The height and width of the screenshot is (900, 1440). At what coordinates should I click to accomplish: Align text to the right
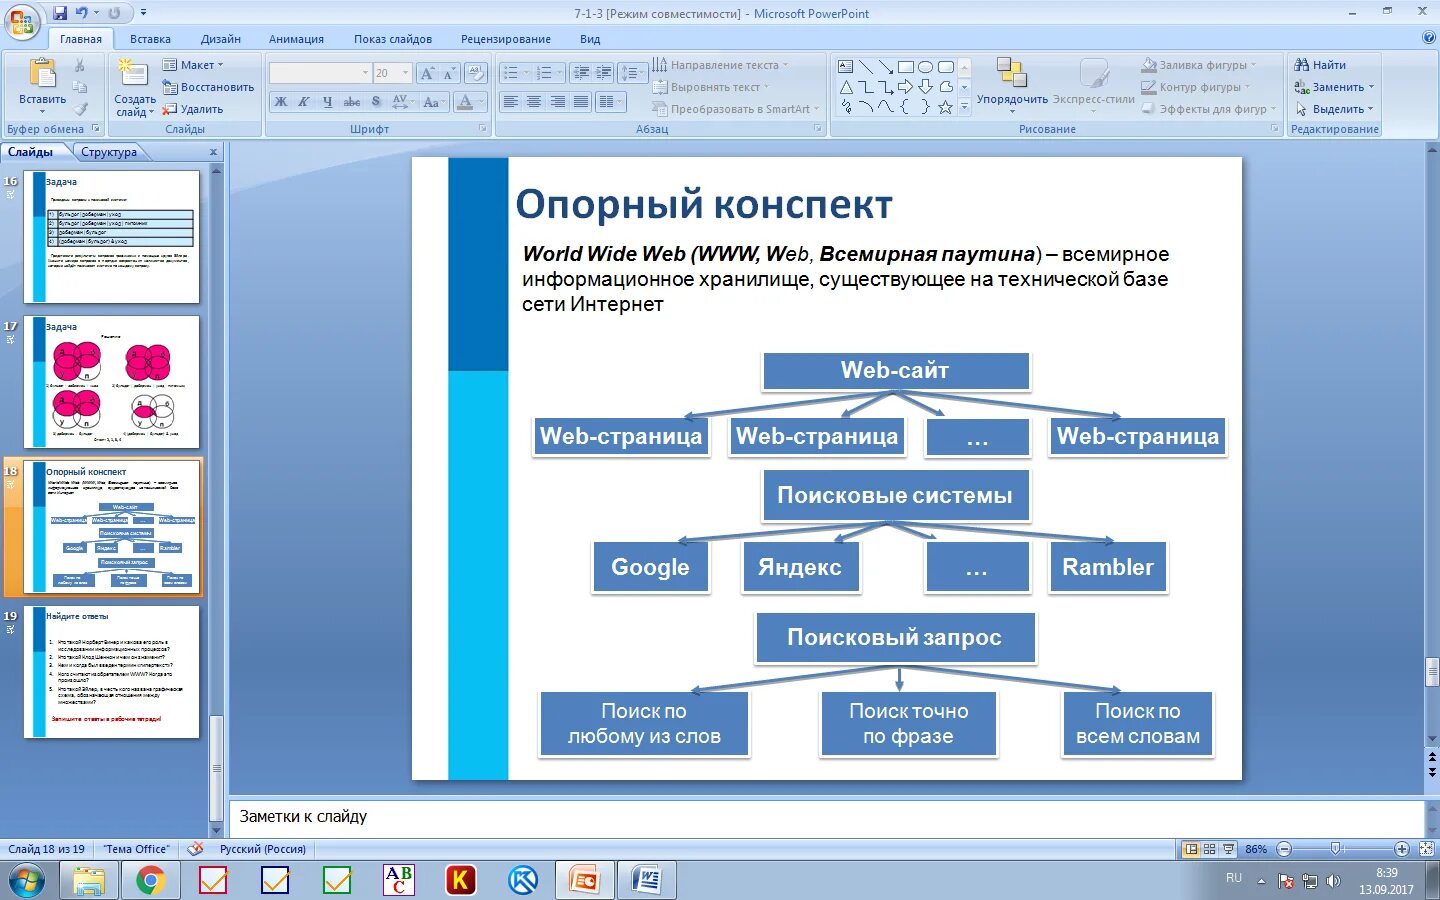(557, 102)
